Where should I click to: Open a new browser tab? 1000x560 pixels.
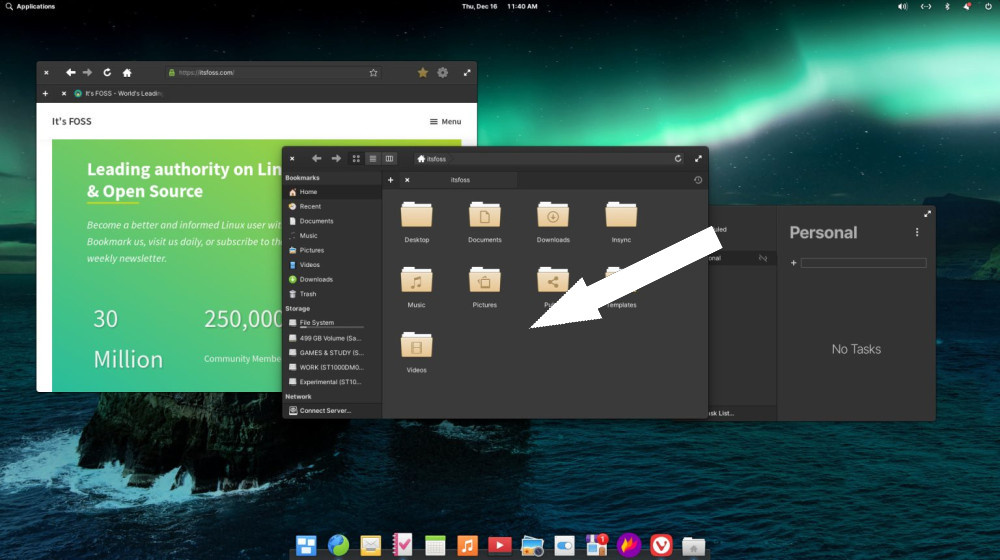click(x=45, y=93)
